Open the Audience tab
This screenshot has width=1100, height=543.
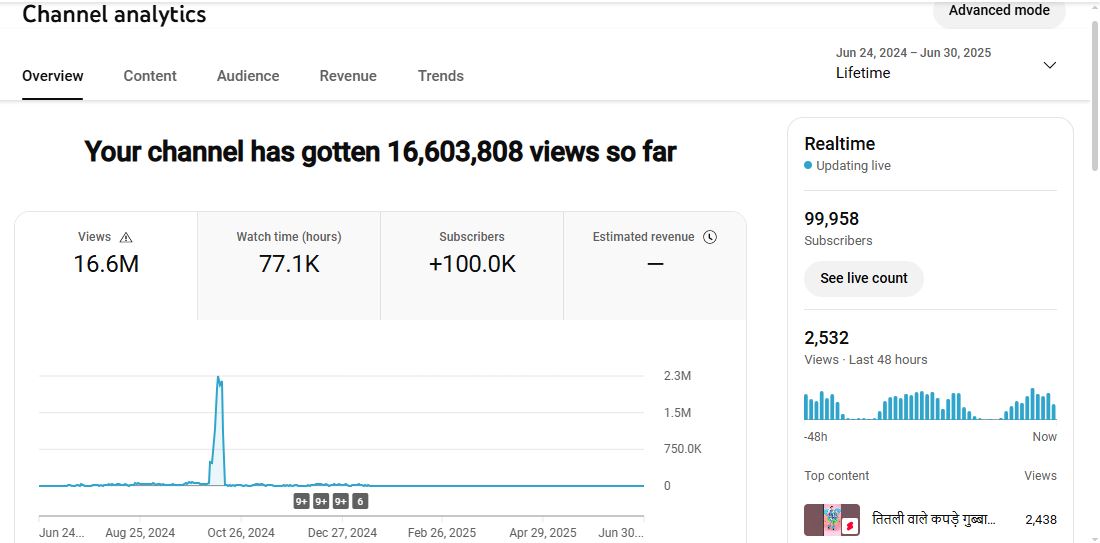click(x=248, y=76)
